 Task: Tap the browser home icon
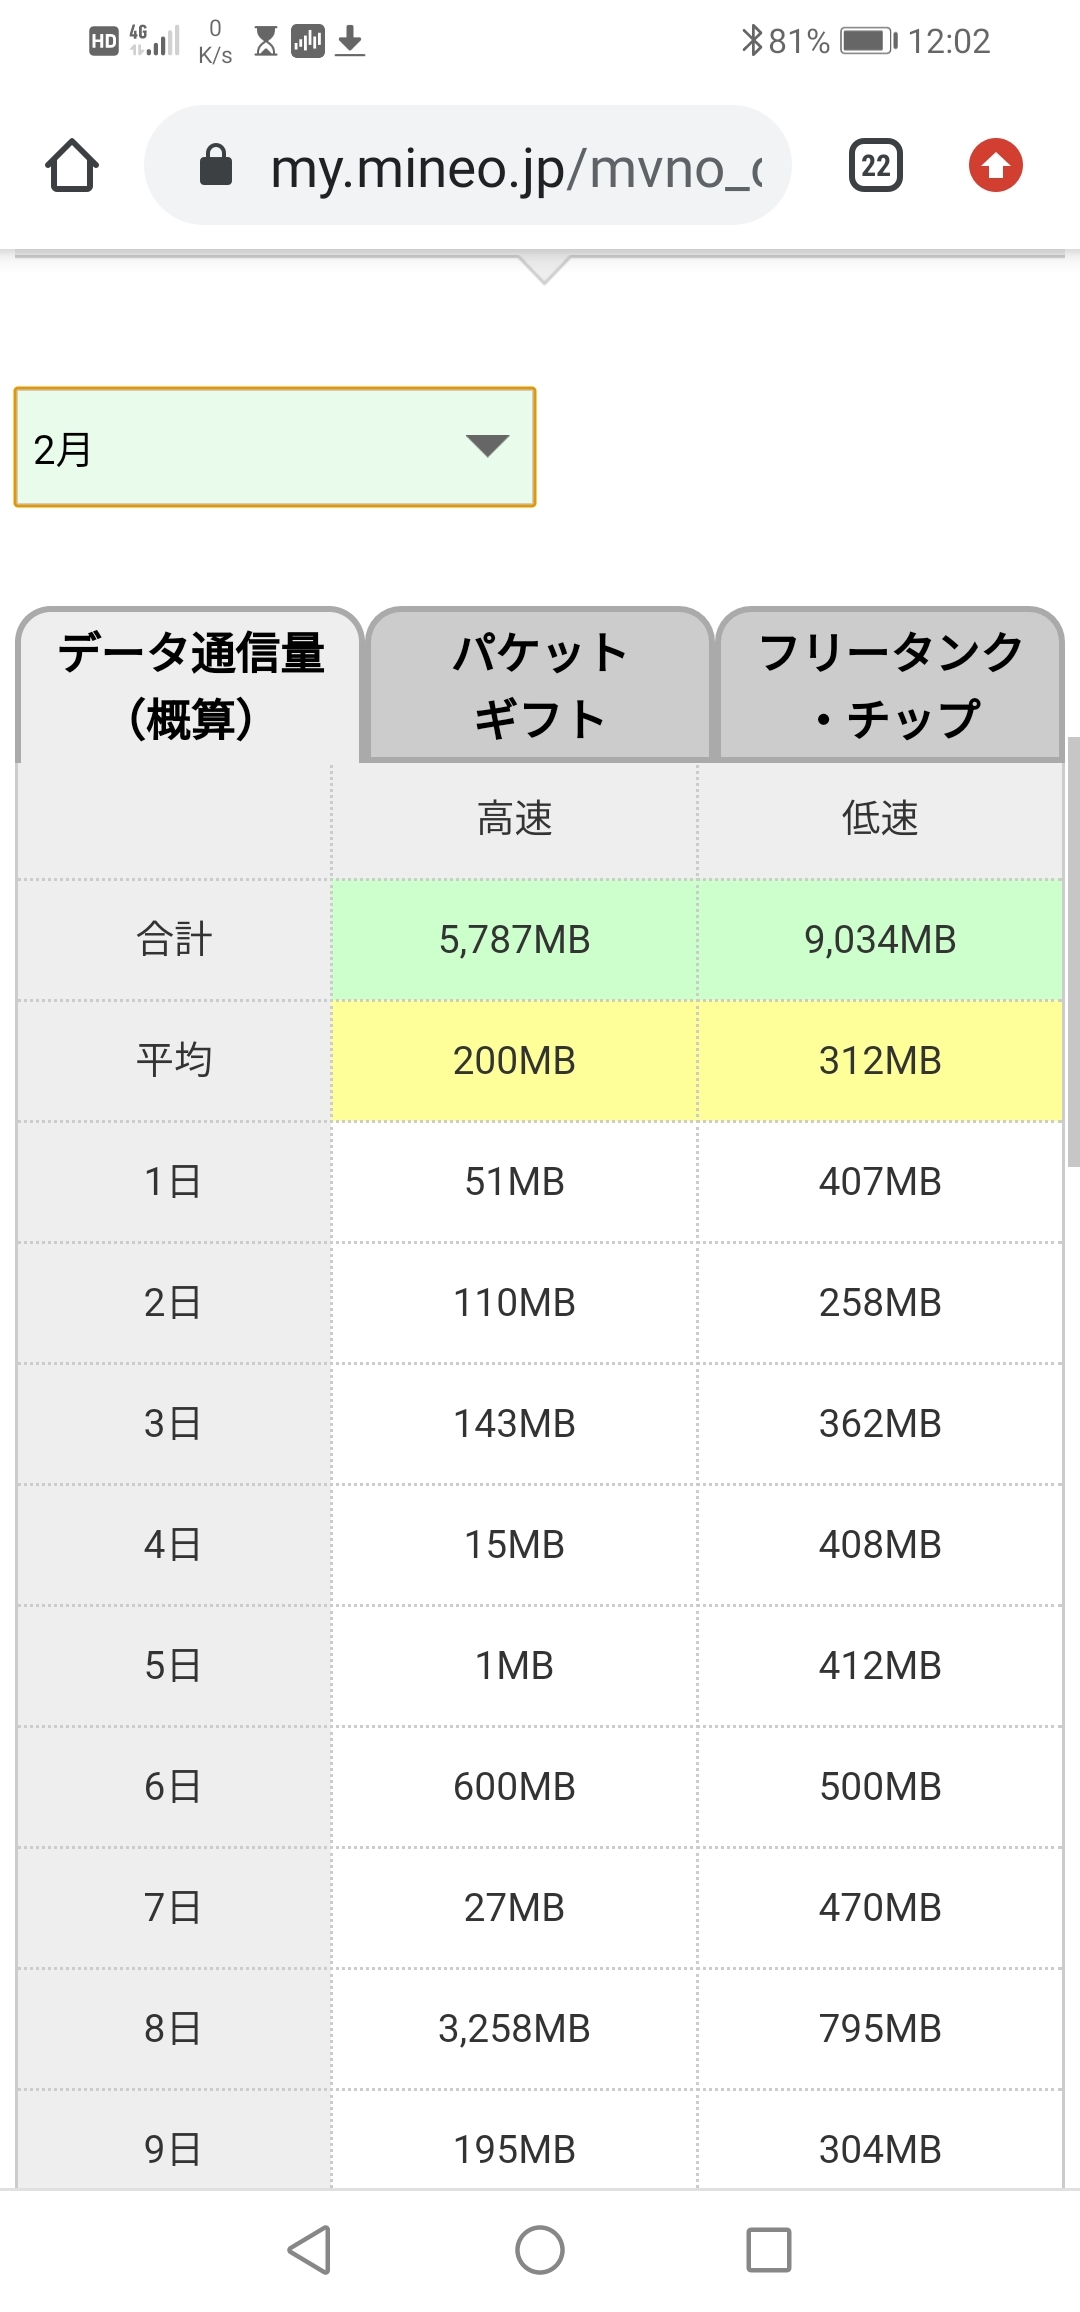[72, 165]
